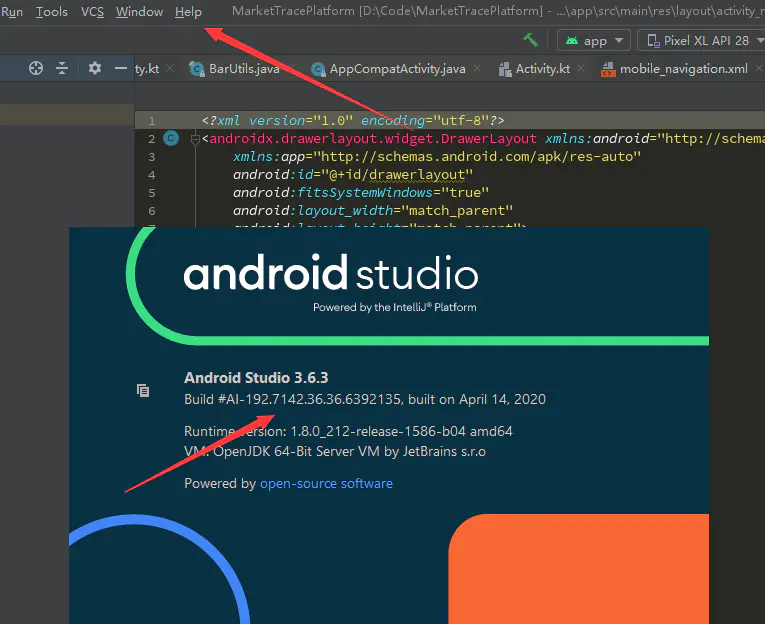Click the Powered by the IntelliJ Platform text

pyautogui.click(x=395, y=307)
